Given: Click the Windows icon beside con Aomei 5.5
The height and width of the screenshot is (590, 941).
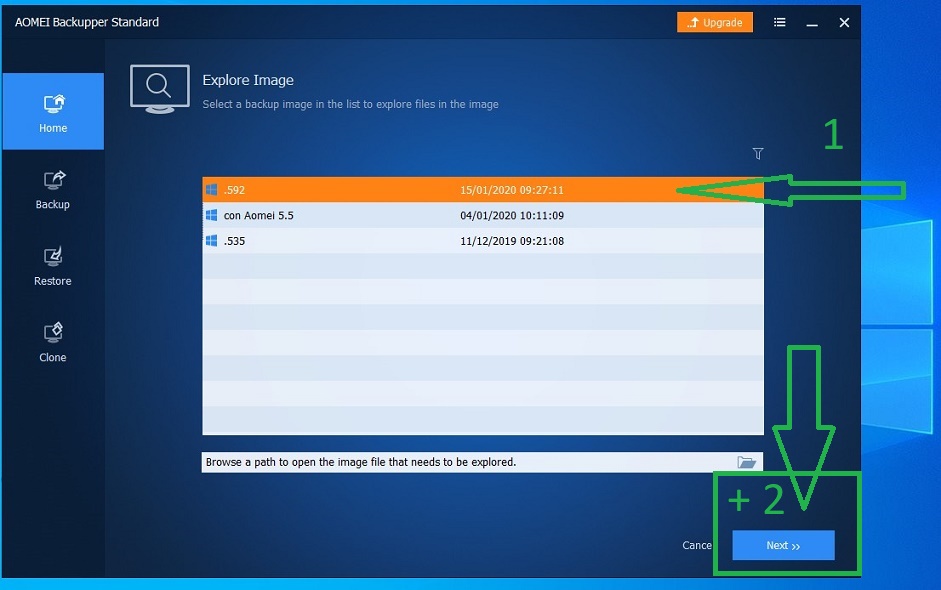Looking at the screenshot, I should [x=211, y=215].
